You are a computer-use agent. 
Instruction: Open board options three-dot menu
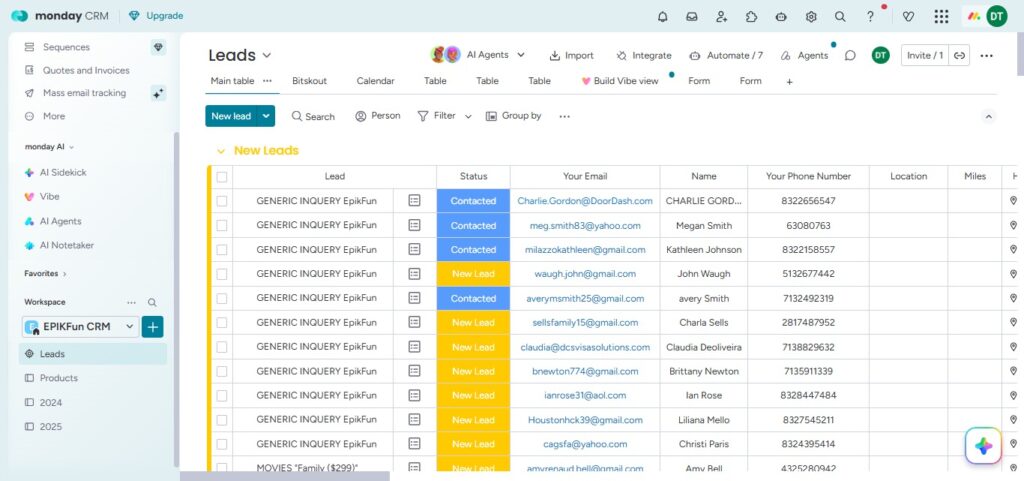click(x=987, y=55)
